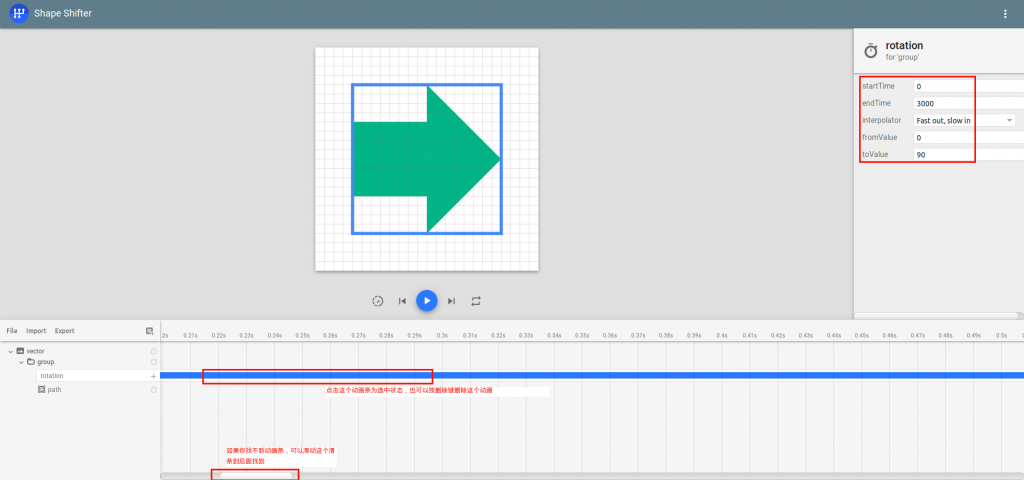This screenshot has width=1024, height=480.
Task: Toggle repeat loop playback
Action: (x=476, y=300)
